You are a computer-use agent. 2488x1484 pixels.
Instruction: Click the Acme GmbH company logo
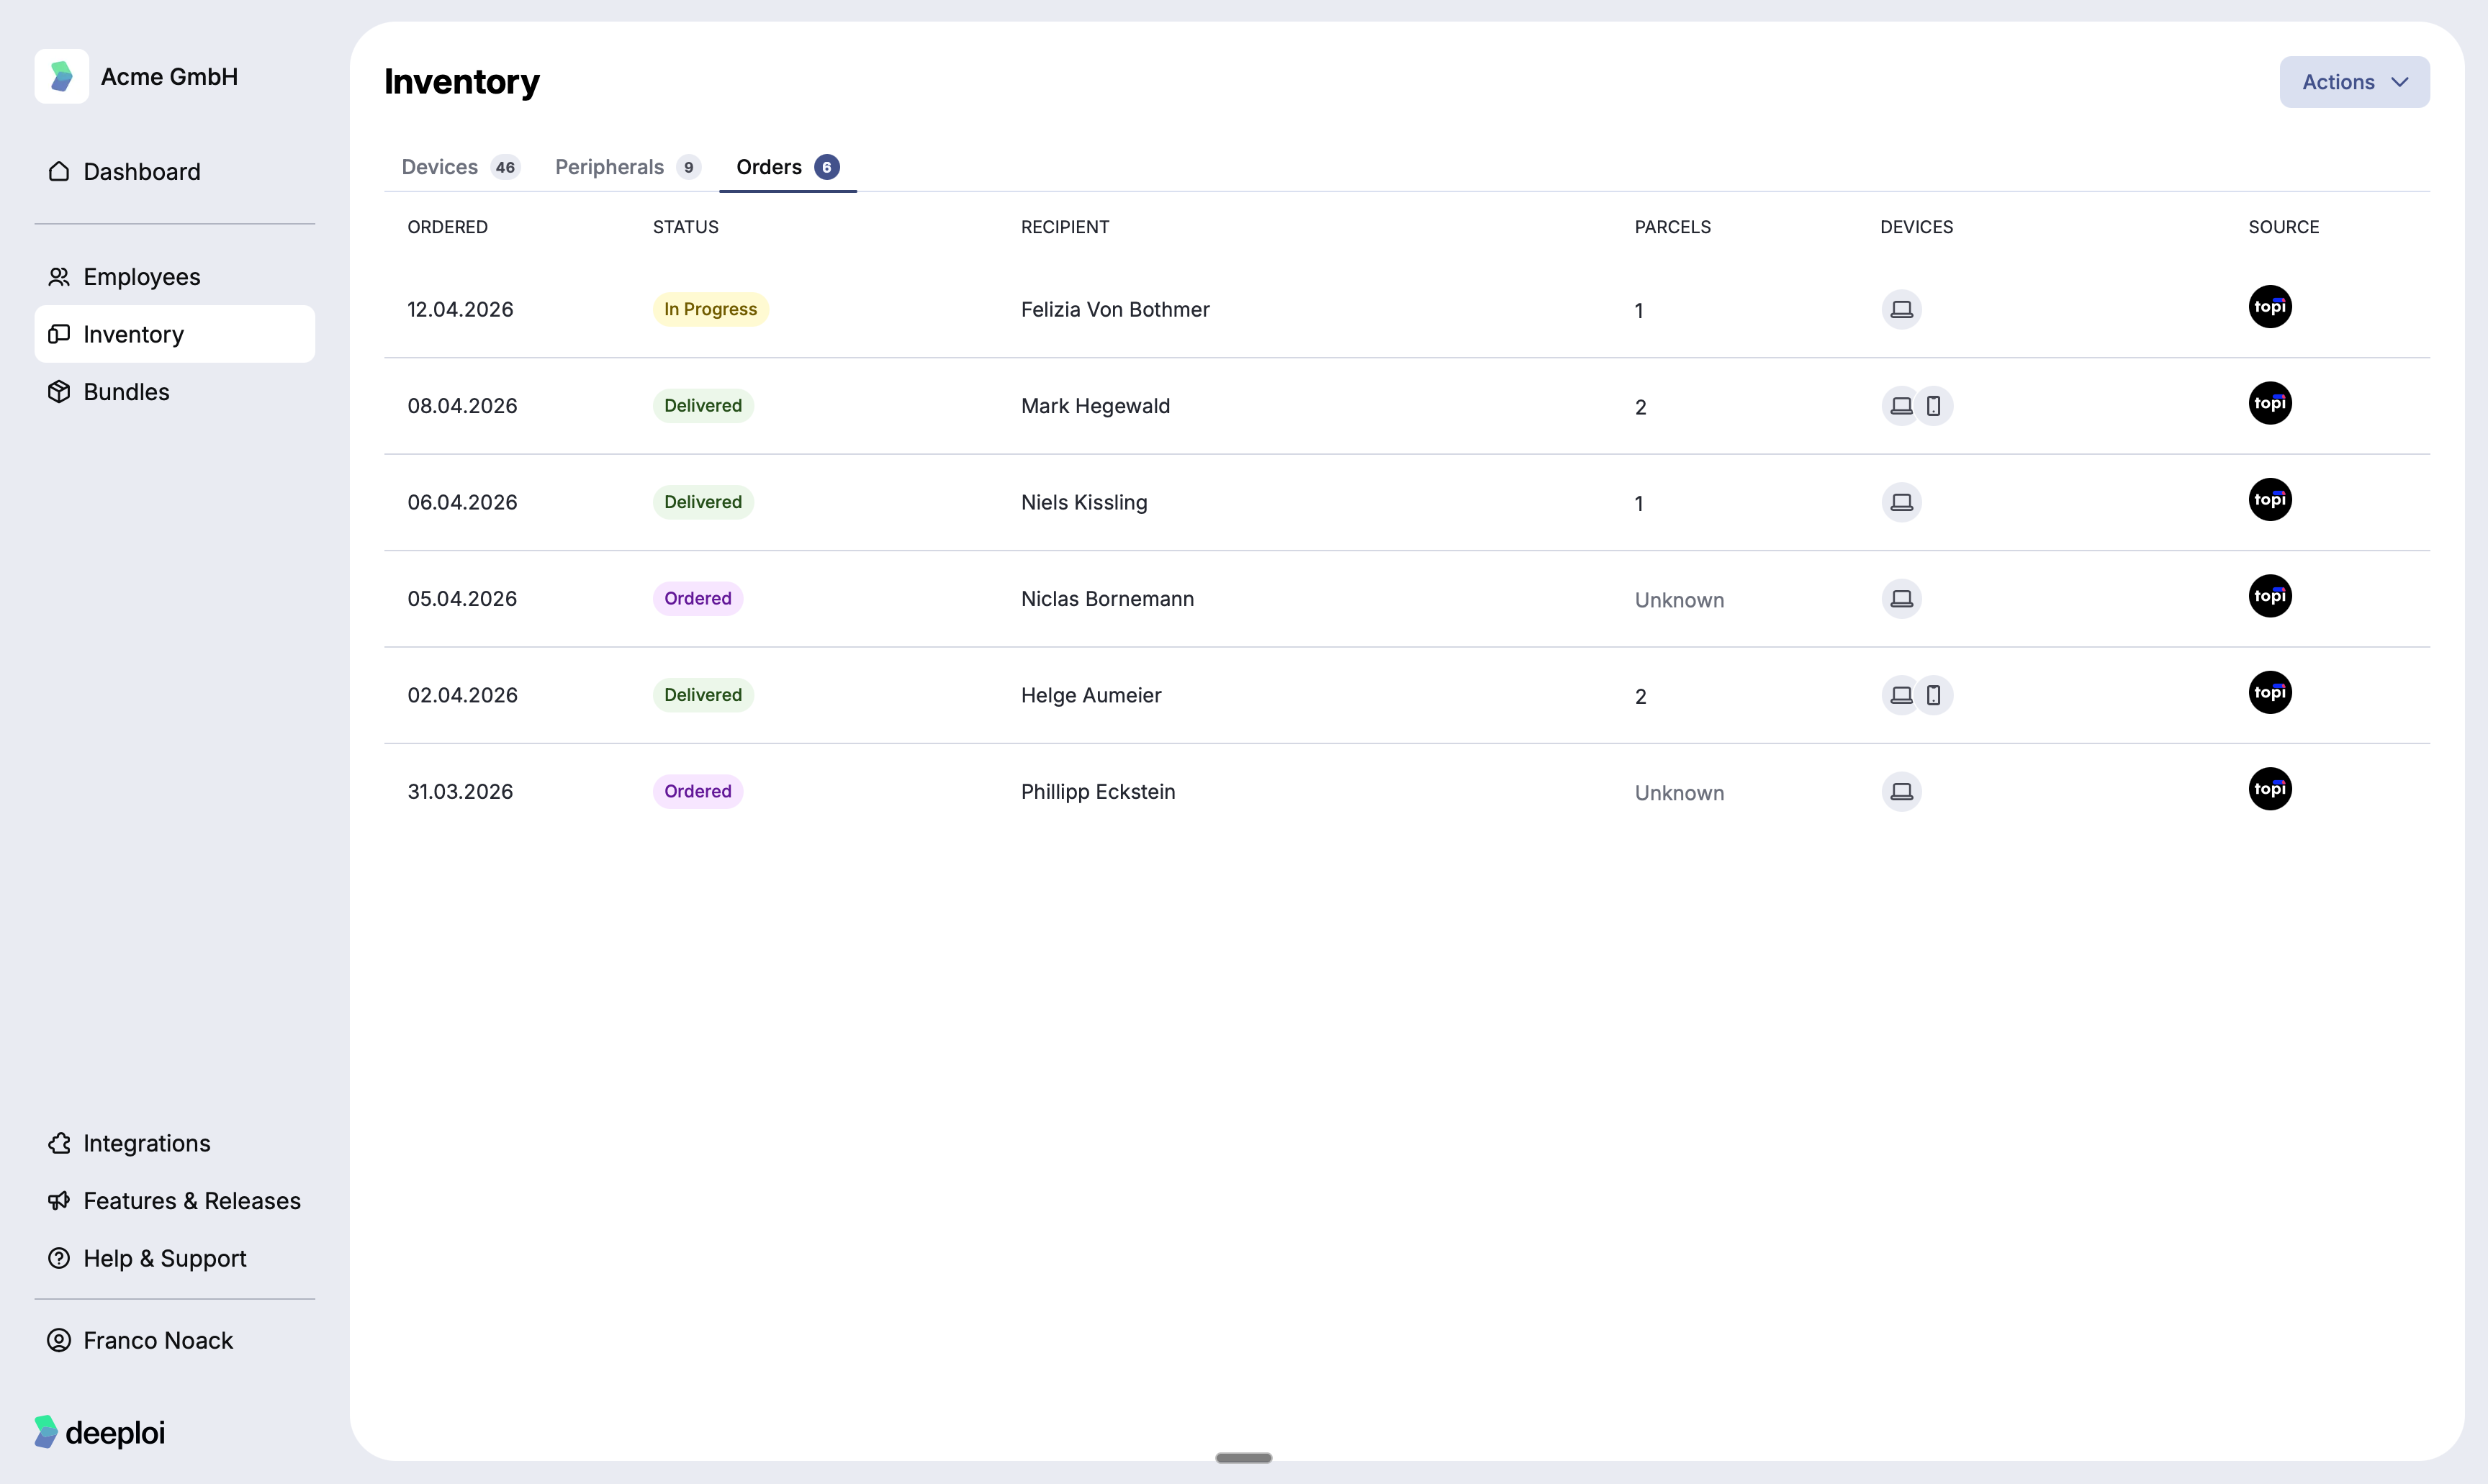pyautogui.click(x=61, y=75)
